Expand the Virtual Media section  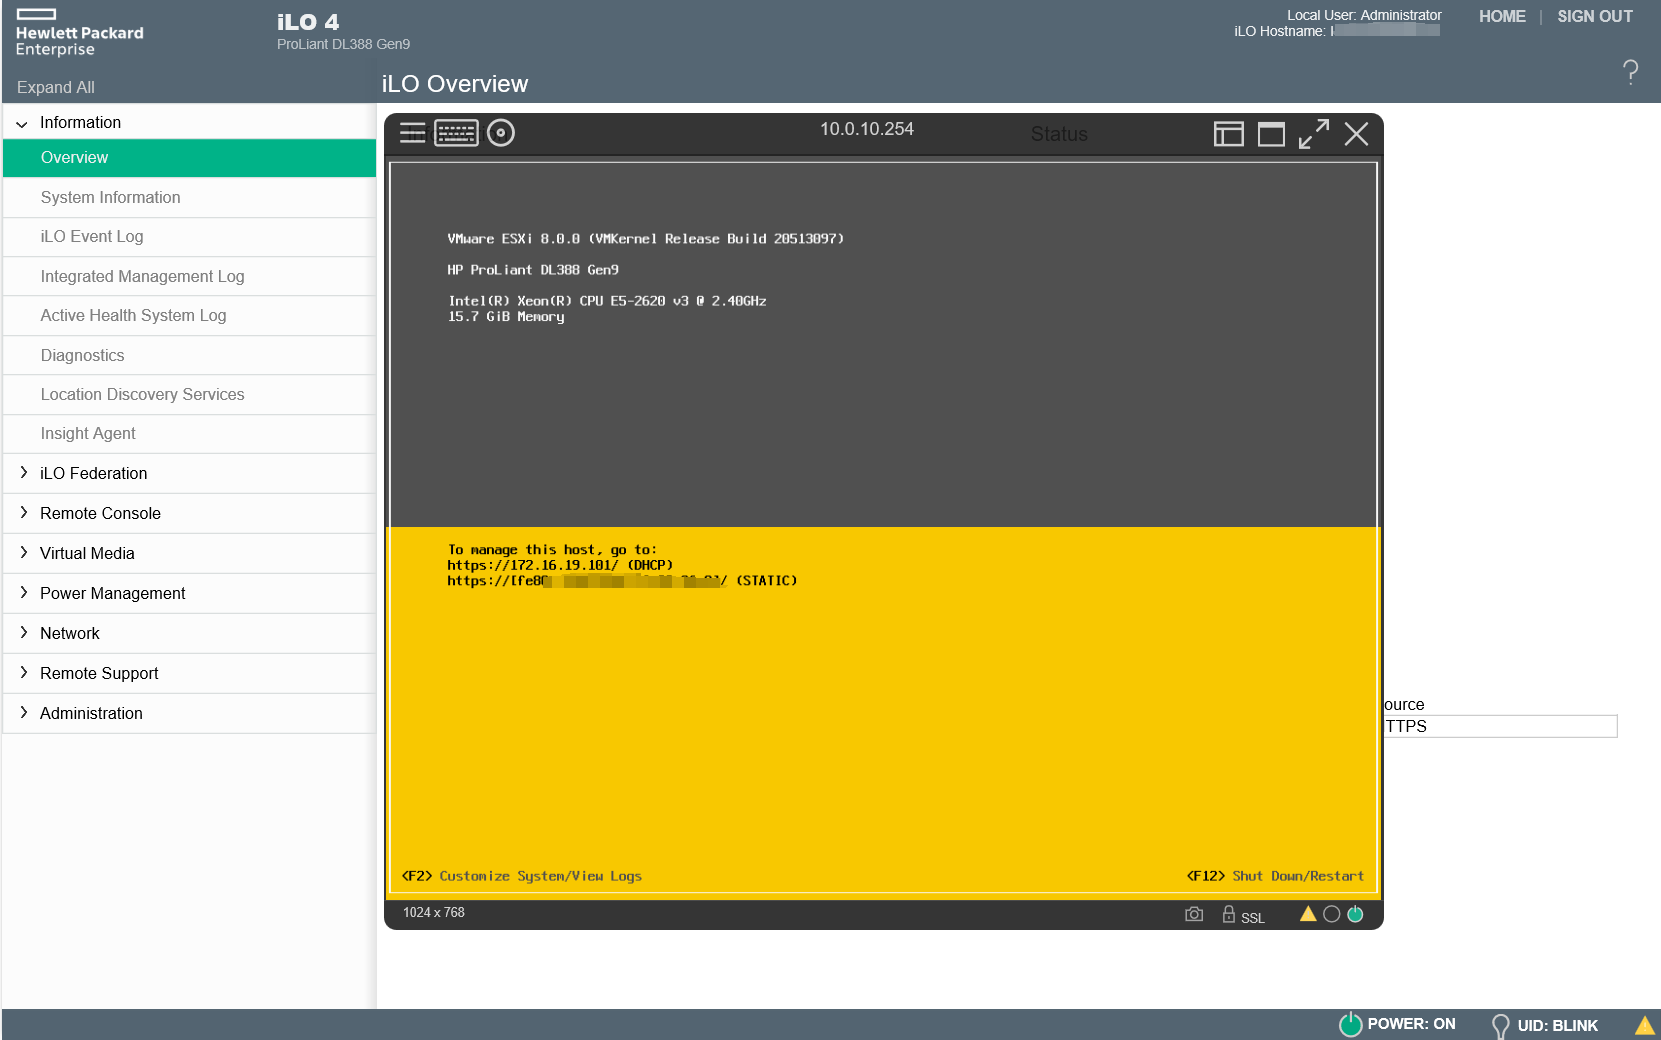[87, 553]
